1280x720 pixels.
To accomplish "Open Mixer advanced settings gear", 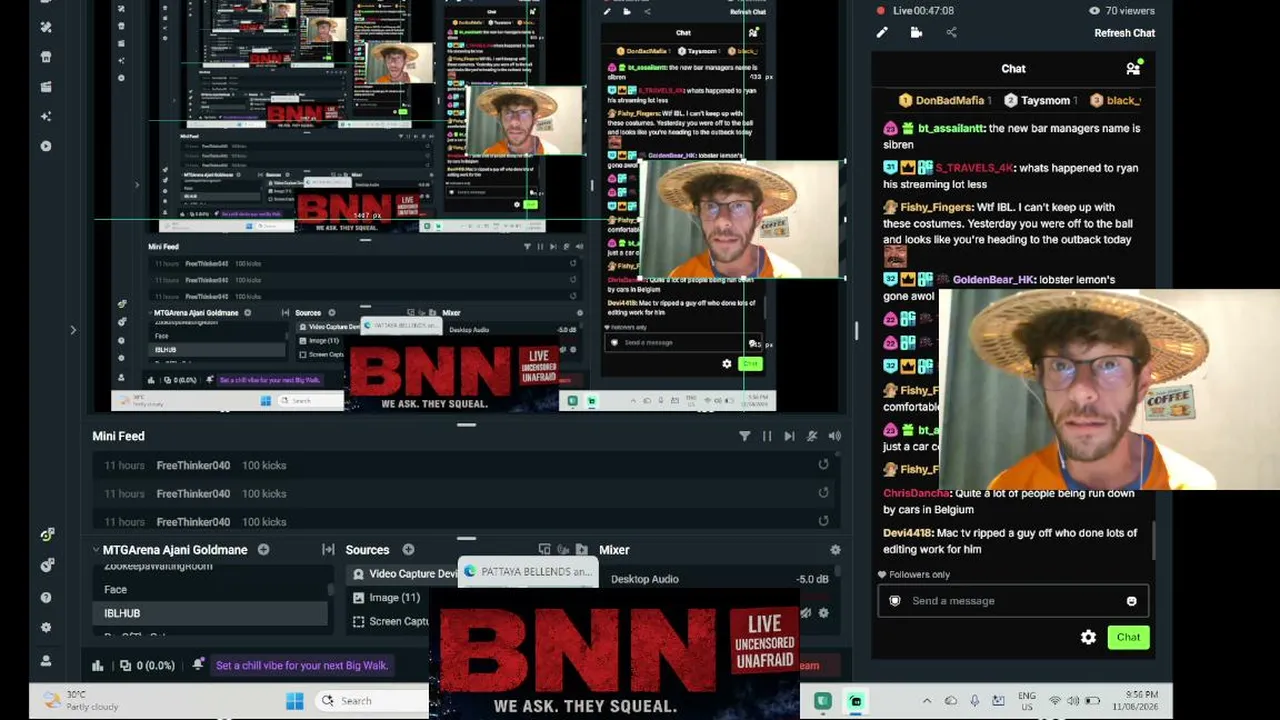I will tap(835, 549).
